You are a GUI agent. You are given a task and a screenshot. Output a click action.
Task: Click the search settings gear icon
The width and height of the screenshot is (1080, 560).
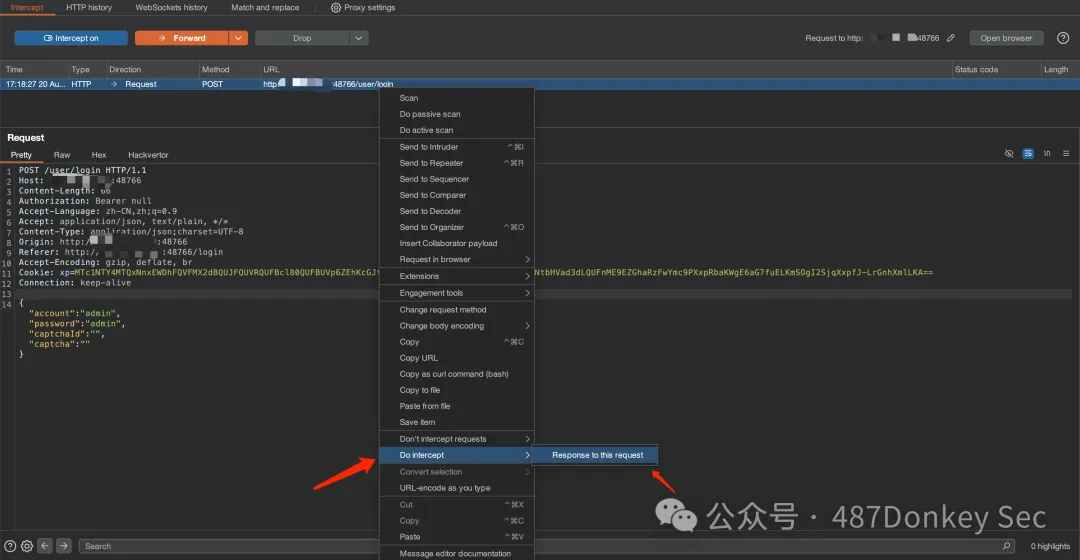click(x=27, y=546)
